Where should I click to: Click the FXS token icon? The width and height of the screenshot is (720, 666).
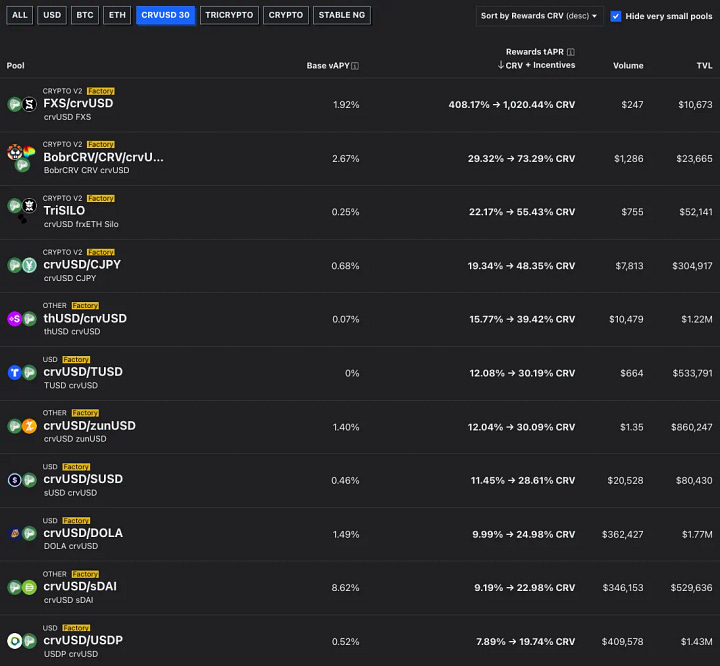pyautogui.click(x=29, y=105)
